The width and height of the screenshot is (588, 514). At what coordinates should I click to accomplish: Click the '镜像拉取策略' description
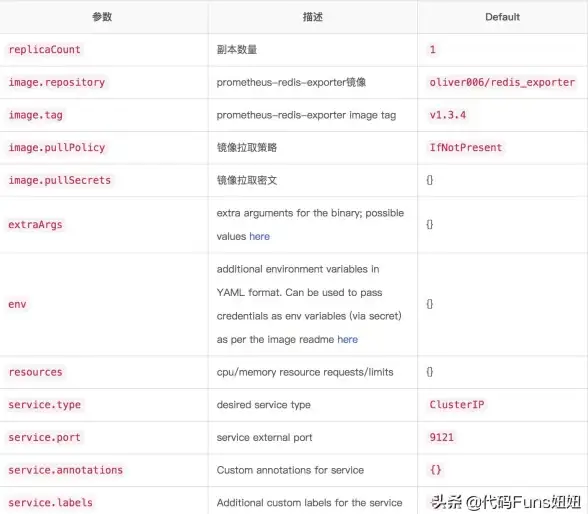(x=247, y=148)
